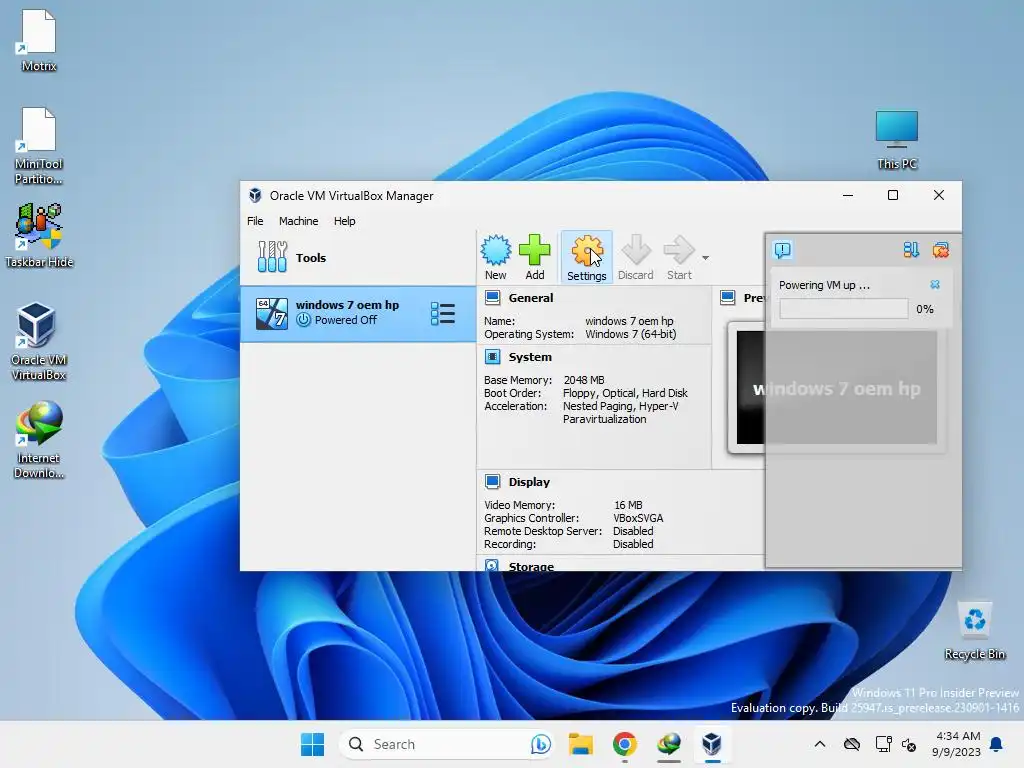This screenshot has width=1024, height=768.
Task: Show hidden system tray icons chevron
Action: 820,744
